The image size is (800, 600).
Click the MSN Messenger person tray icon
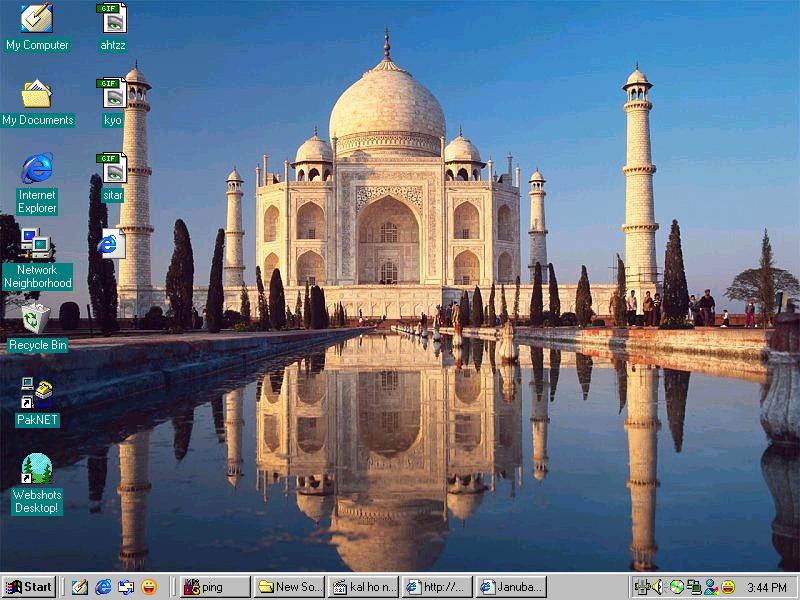click(711, 587)
